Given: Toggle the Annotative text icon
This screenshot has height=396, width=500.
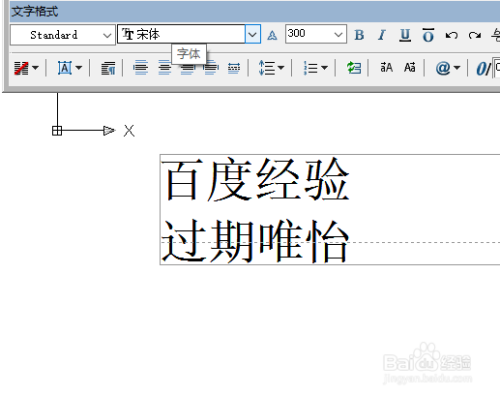Looking at the screenshot, I should click(272, 35).
